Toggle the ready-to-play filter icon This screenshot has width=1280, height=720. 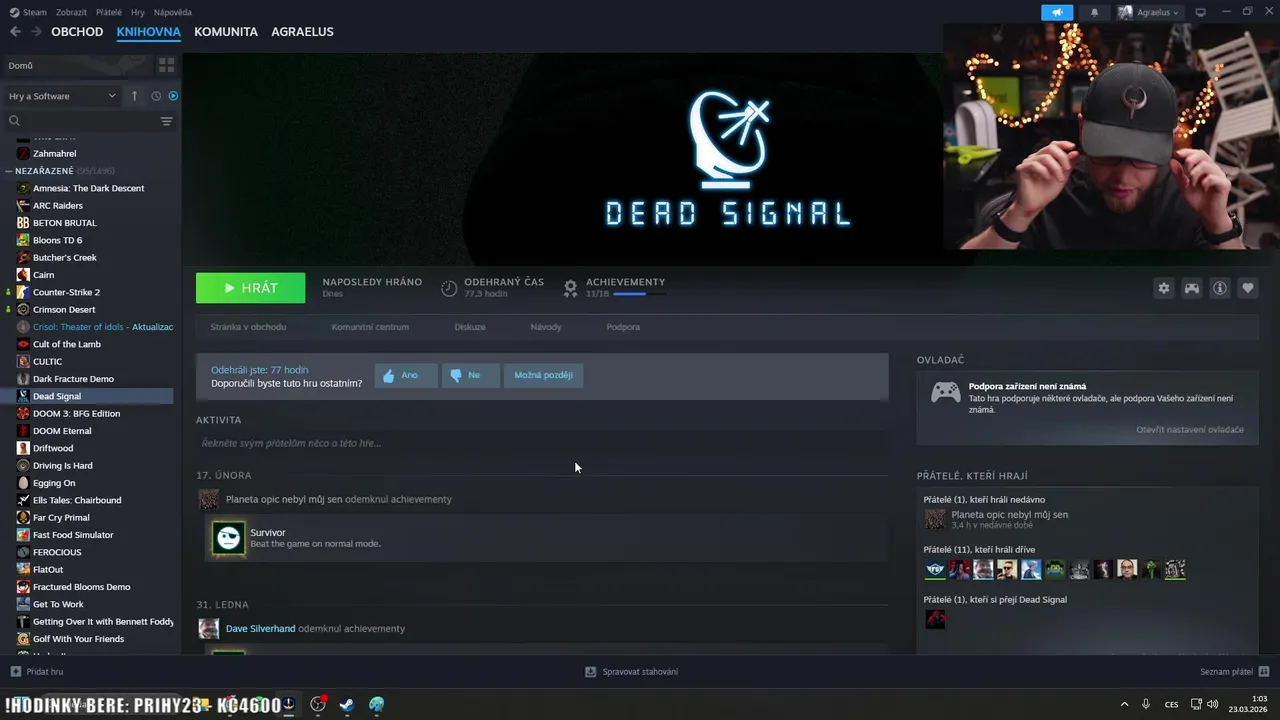pyautogui.click(x=173, y=96)
